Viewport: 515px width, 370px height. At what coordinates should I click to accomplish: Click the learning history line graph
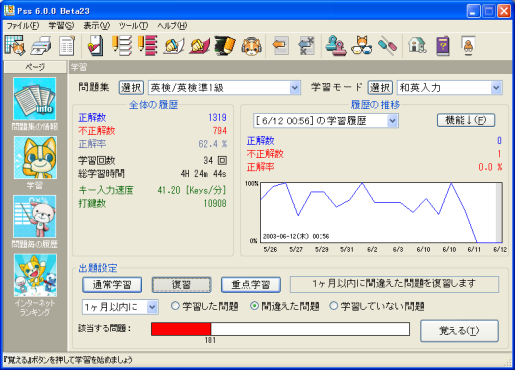point(381,212)
